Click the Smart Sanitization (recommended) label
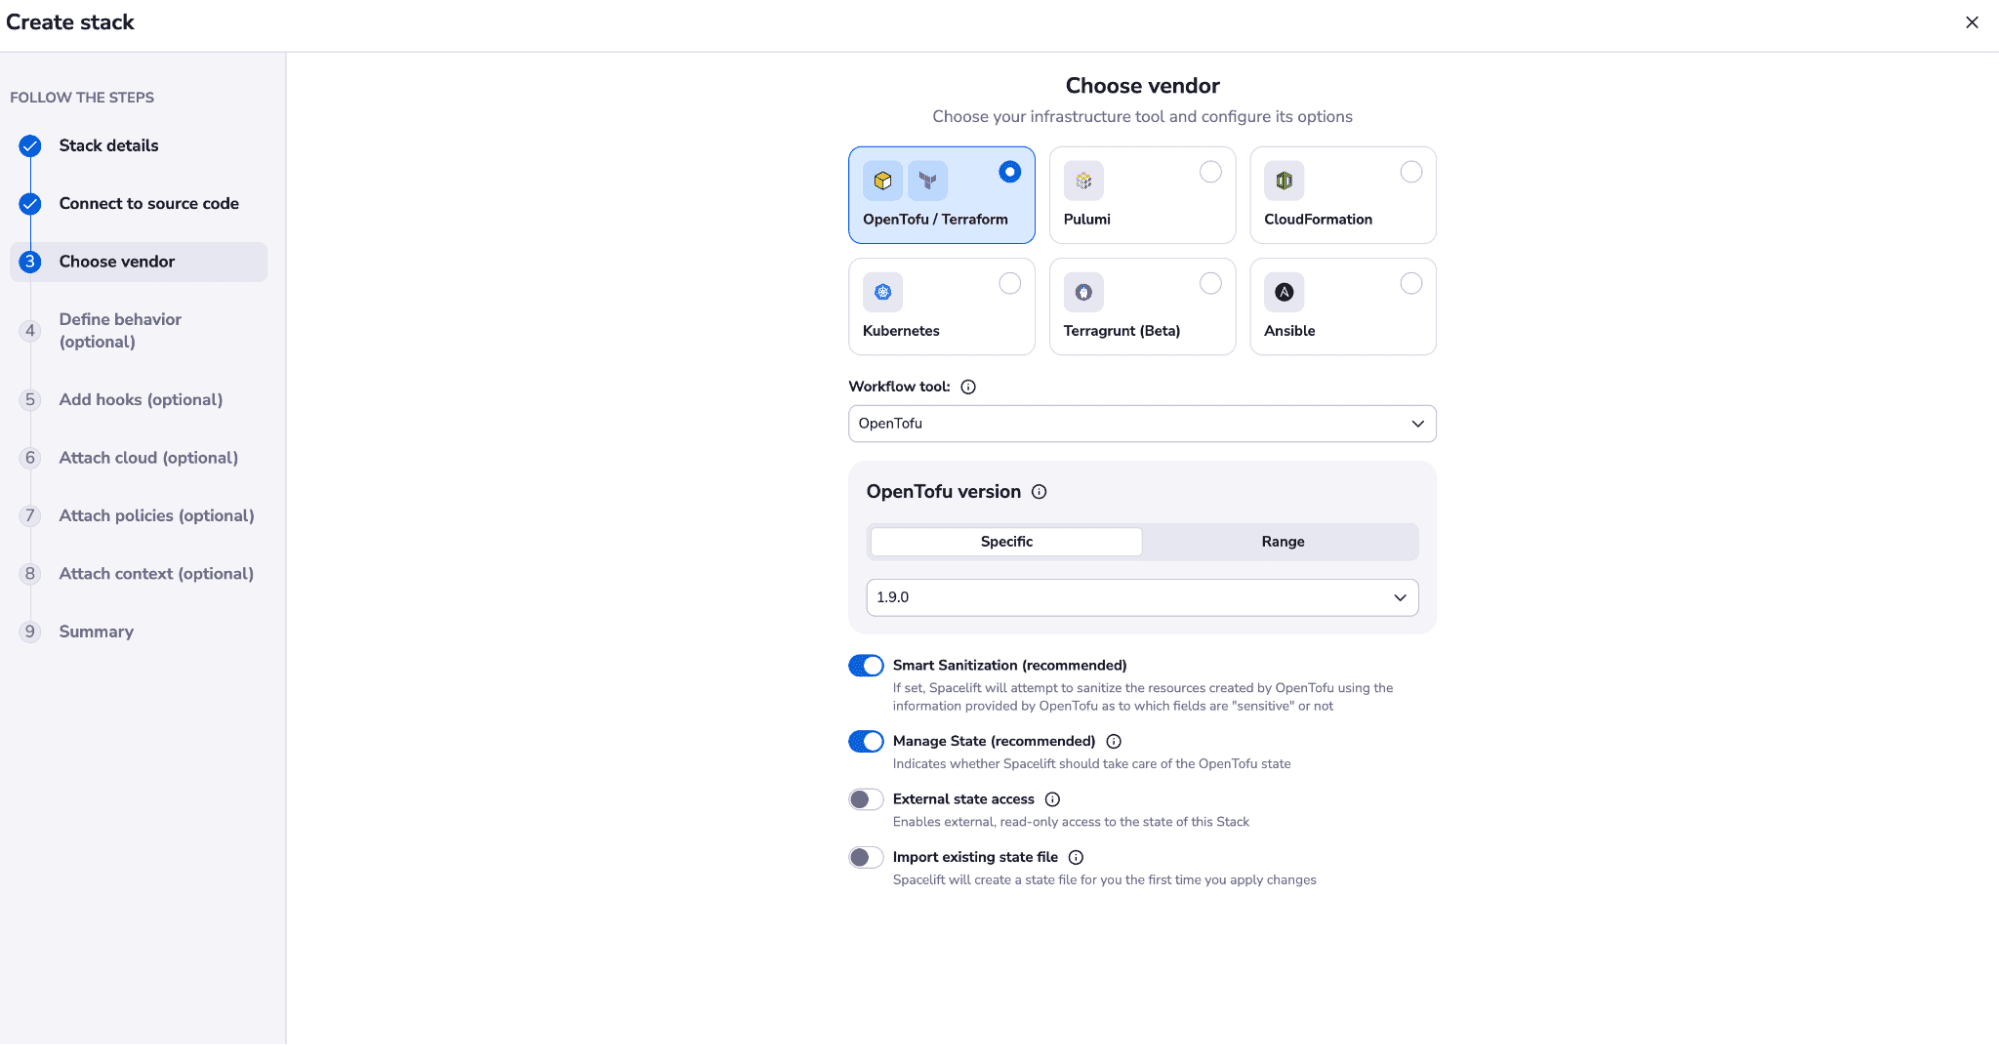Image resolution: width=1999 pixels, height=1045 pixels. (x=1010, y=666)
